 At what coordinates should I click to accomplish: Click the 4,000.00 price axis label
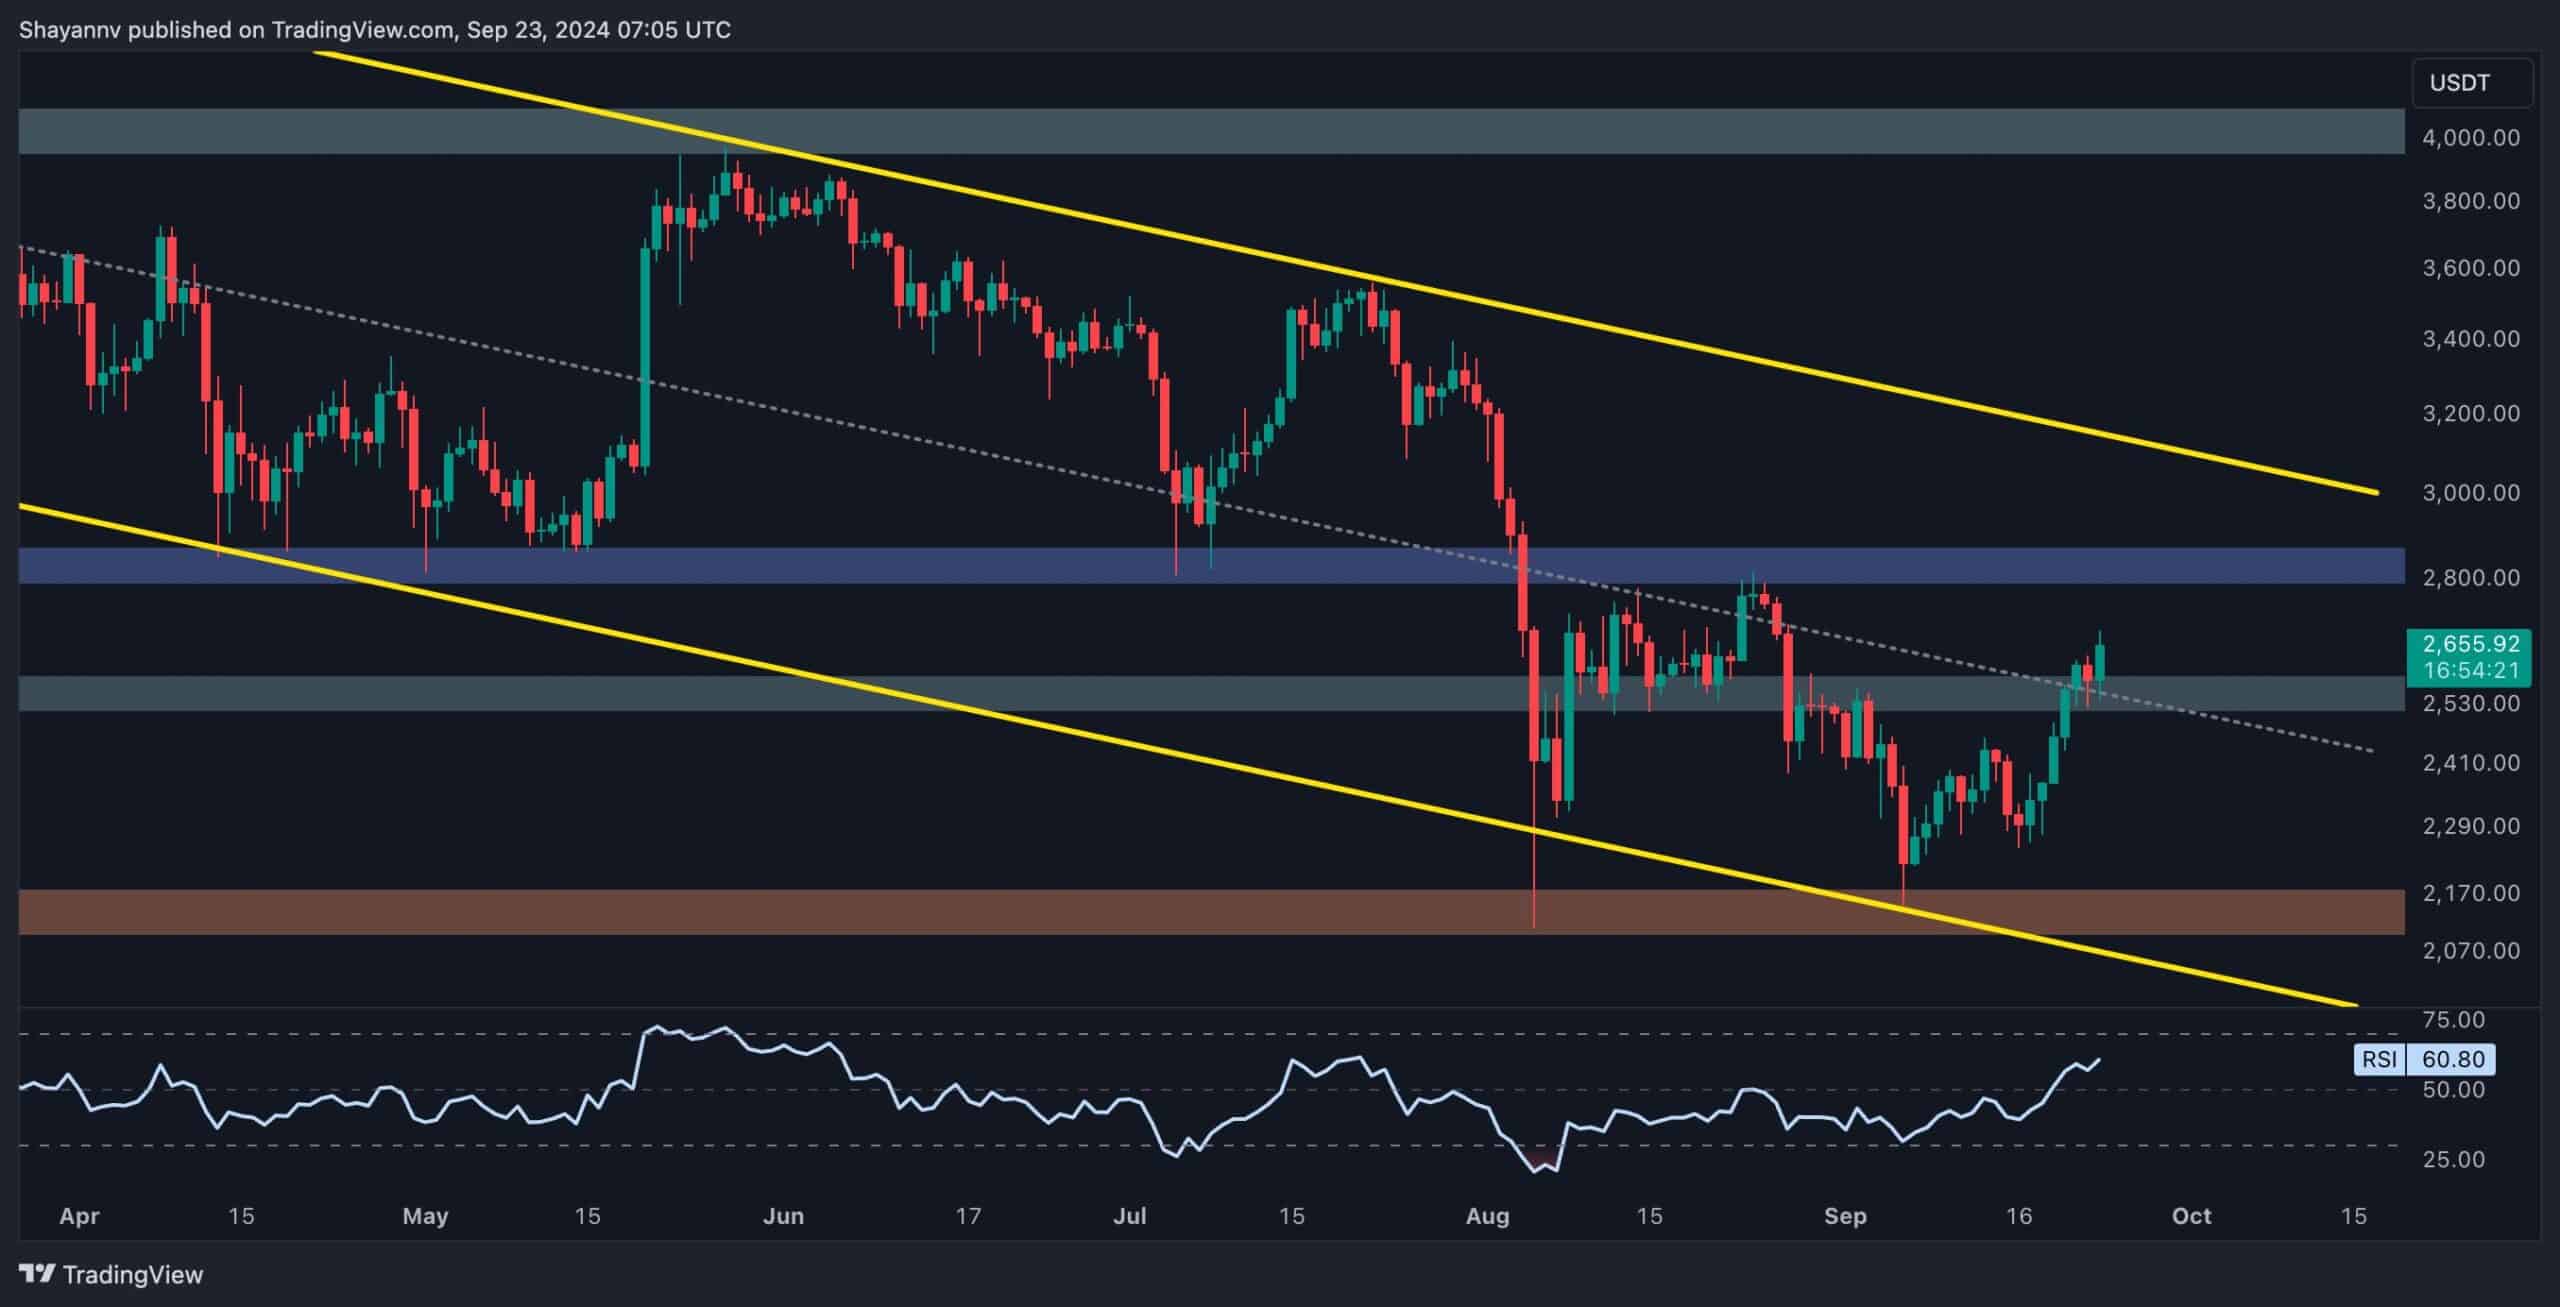click(x=2470, y=137)
